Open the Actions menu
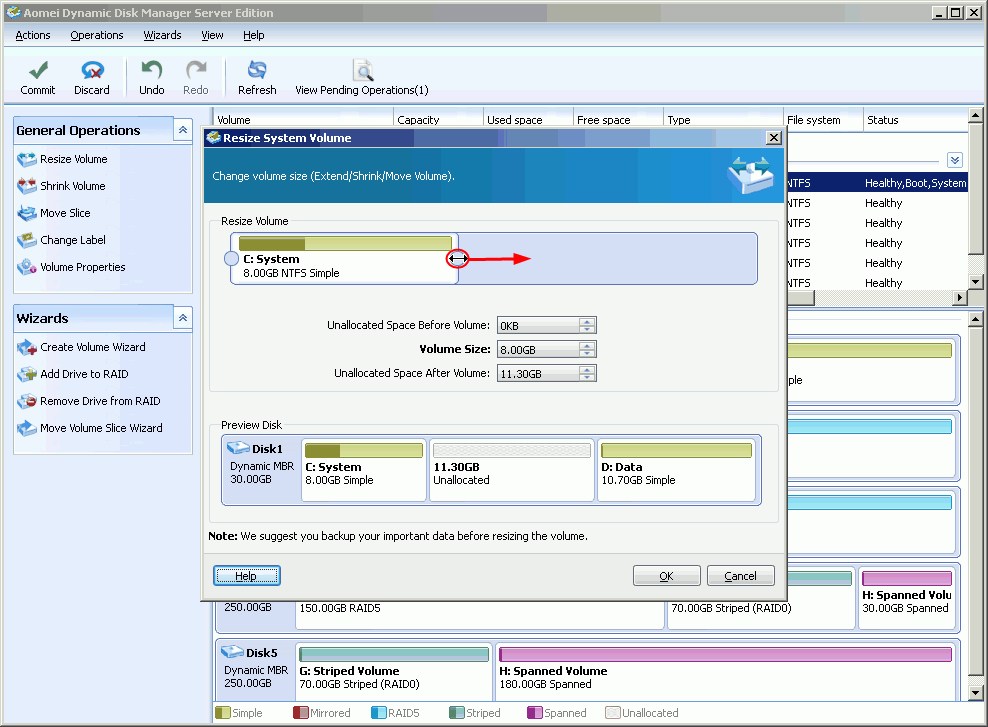This screenshot has width=988, height=727. 33,35
